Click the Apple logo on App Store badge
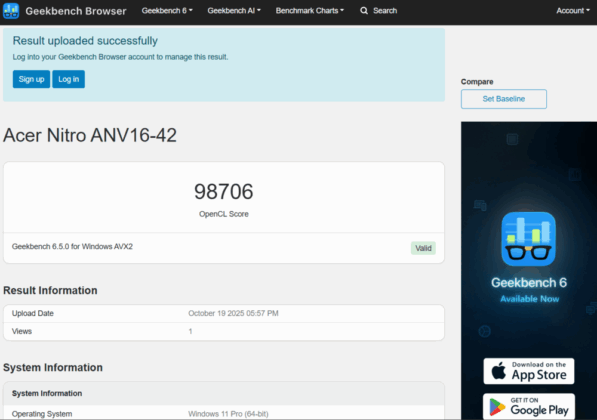The height and width of the screenshot is (420, 597). click(x=498, y=370)
